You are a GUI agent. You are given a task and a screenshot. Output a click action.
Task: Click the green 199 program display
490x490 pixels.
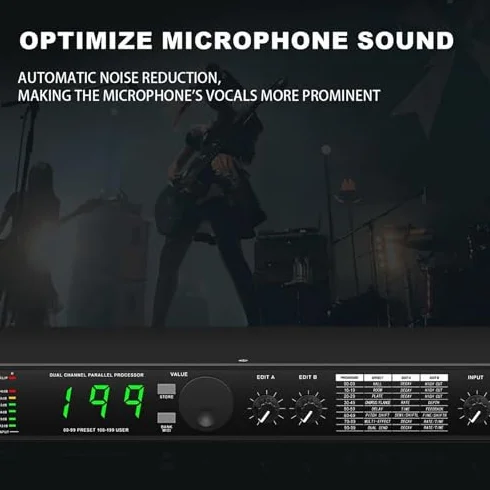coord(104,402)
